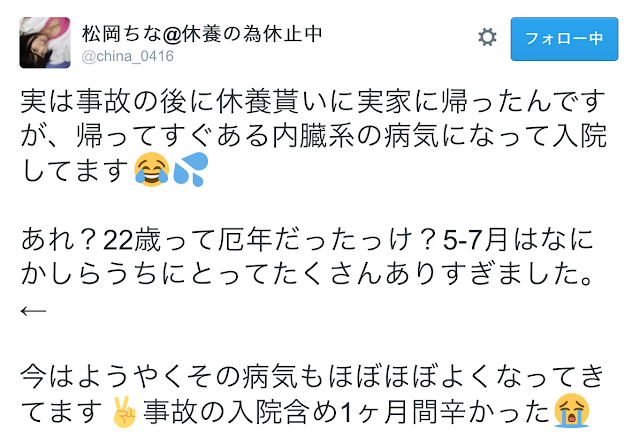The image size is (640, 436).
Task: Click the text 5-7月 in the tweet
Action: 475,240
